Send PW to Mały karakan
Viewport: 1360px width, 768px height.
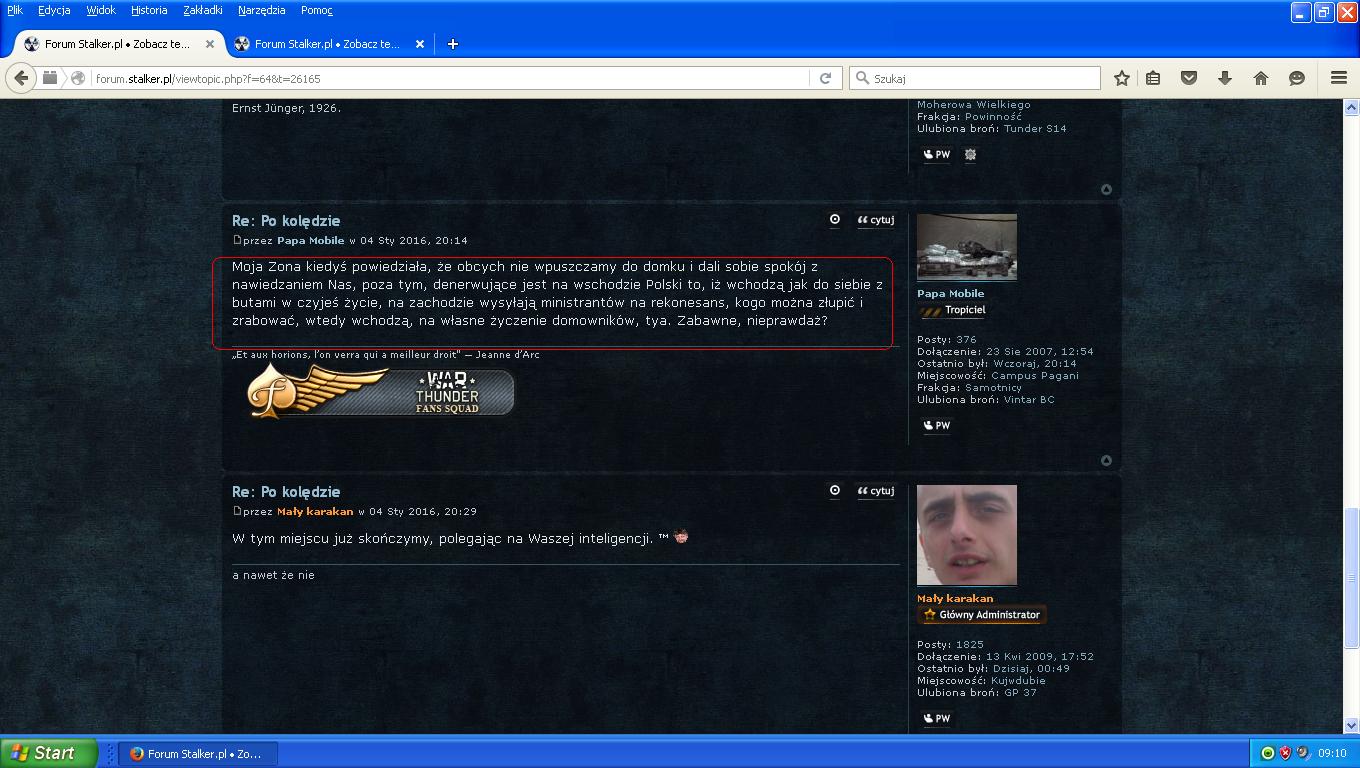tap(937, 719)
